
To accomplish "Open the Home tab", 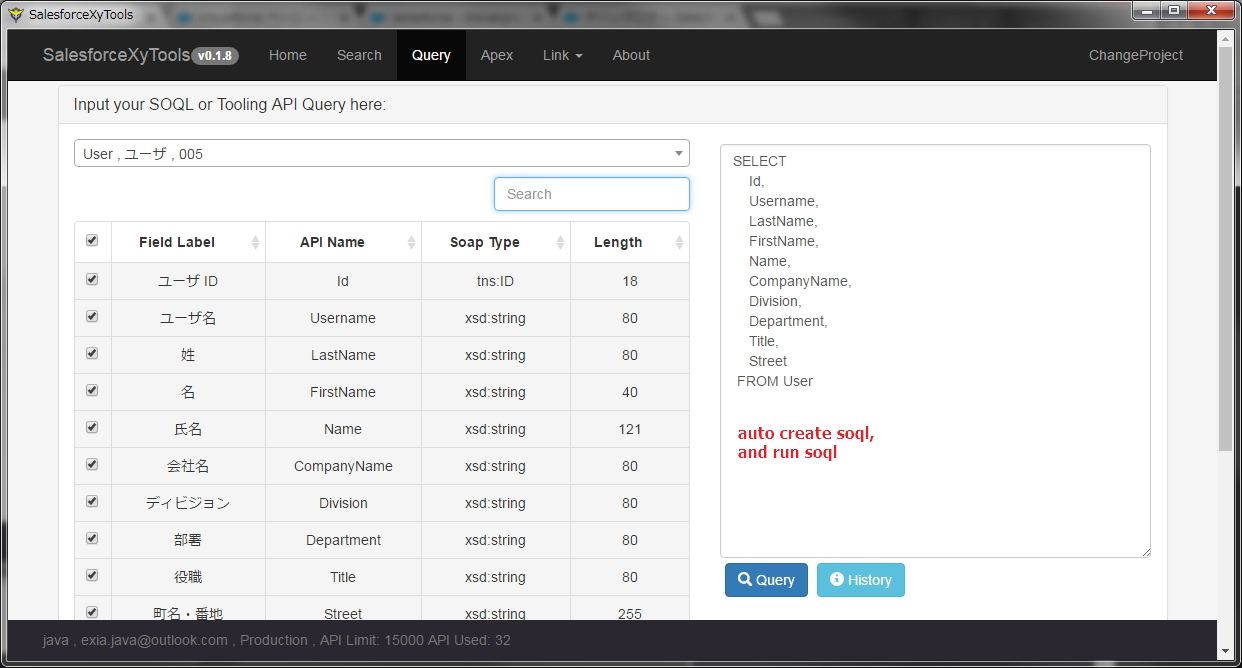I will (288, 55).
